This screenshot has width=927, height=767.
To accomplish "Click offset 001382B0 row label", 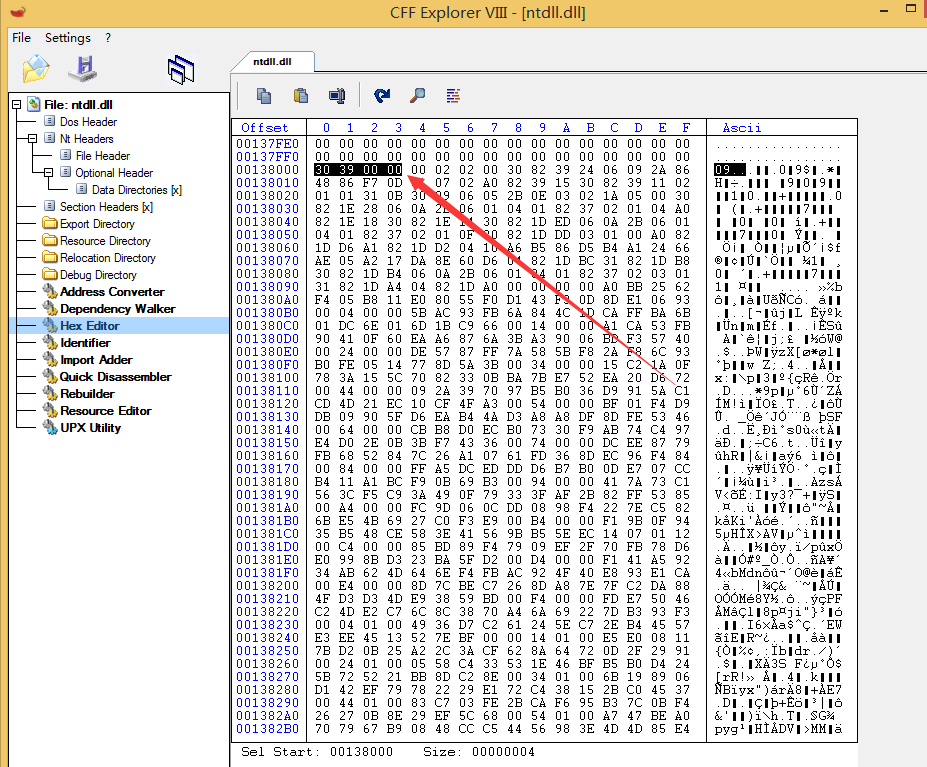I will click(268, 729).
